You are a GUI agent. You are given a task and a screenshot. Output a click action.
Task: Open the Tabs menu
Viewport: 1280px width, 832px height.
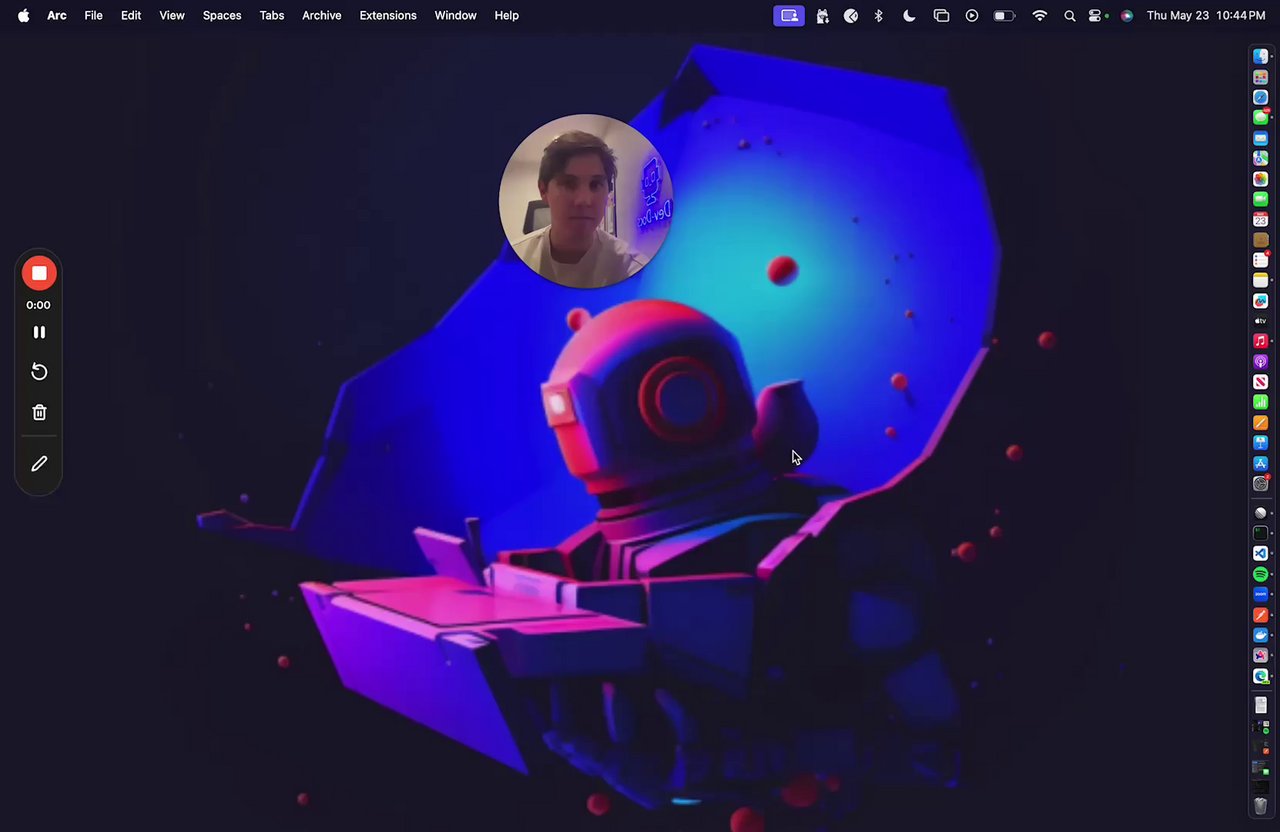tap(272, 15)
